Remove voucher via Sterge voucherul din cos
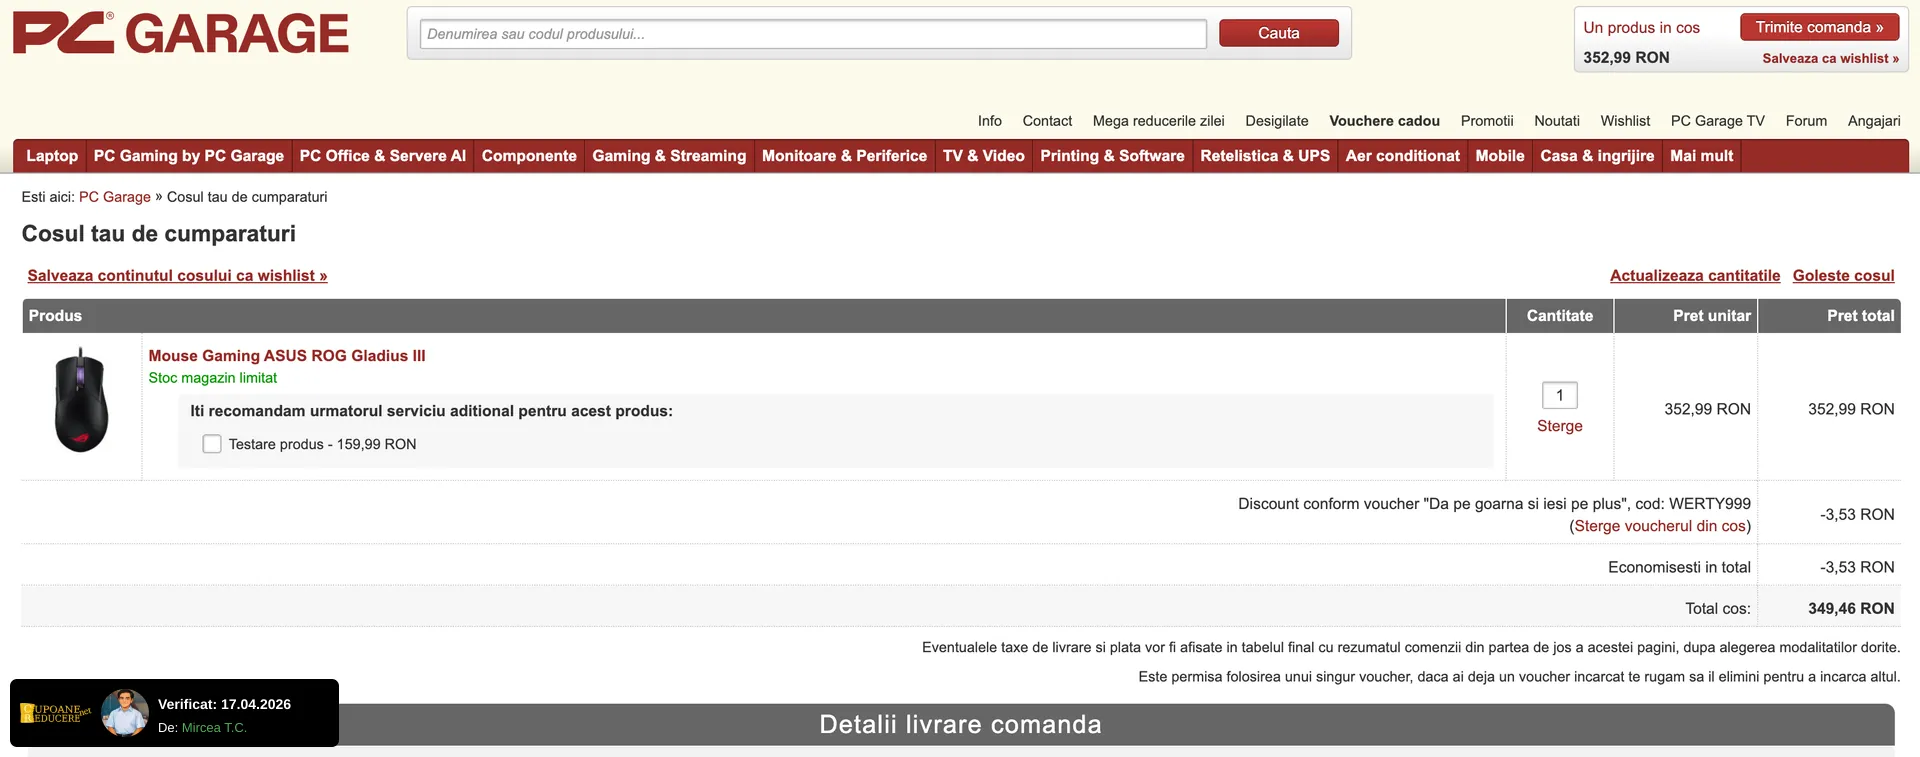Viewport: 1920px width, 757px height. 1660,526
